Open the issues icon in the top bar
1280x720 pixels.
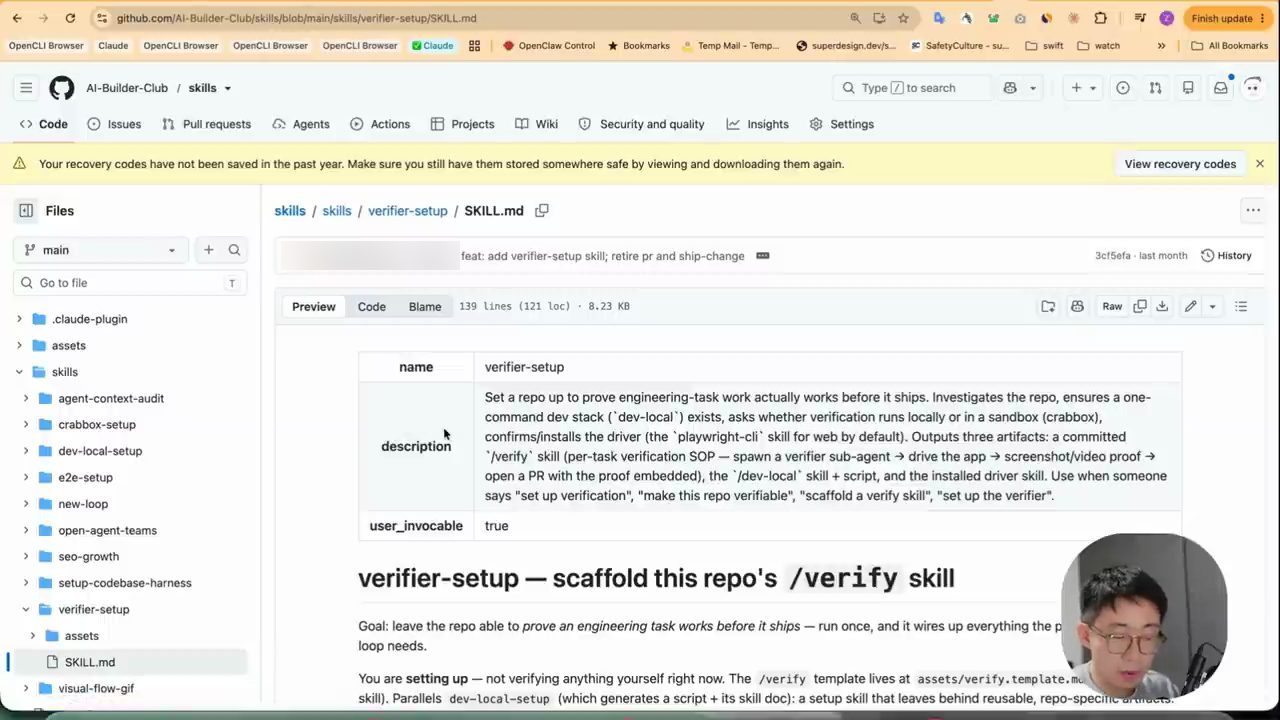point(1123,88)
